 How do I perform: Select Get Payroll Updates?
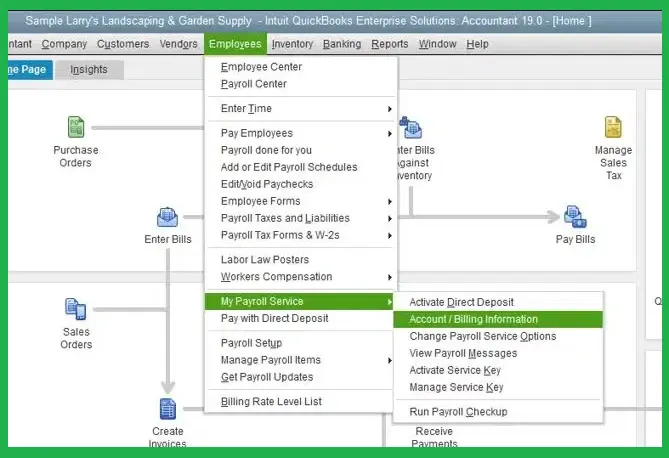pyautogui.click(x=300, y=377)
